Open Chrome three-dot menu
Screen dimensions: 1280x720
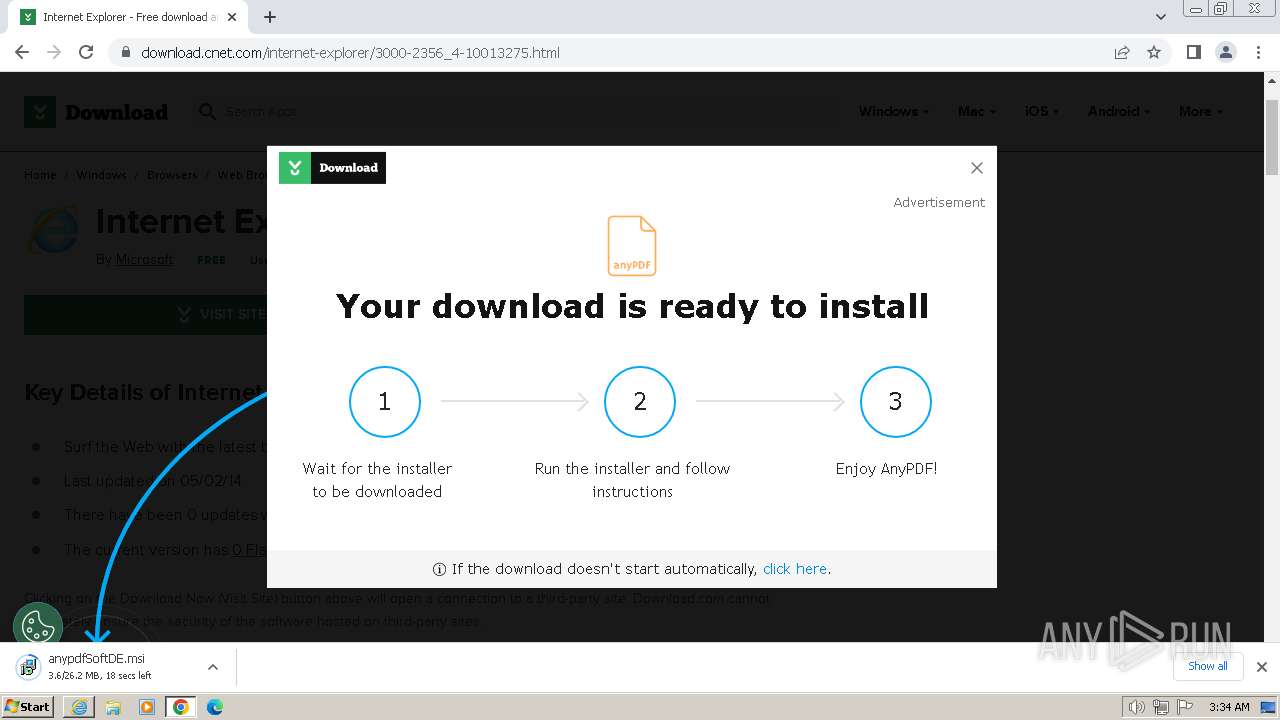tap(1258, 52)
